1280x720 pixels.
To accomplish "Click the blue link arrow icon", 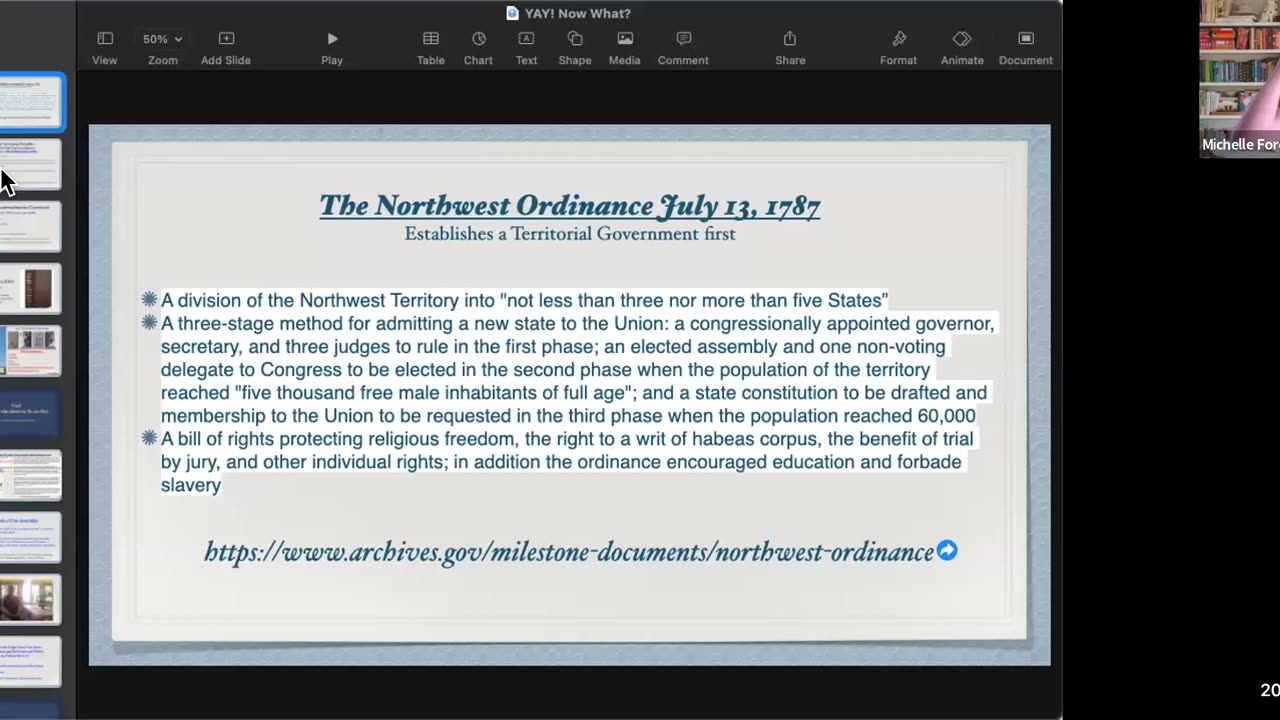I will (947, 551).
